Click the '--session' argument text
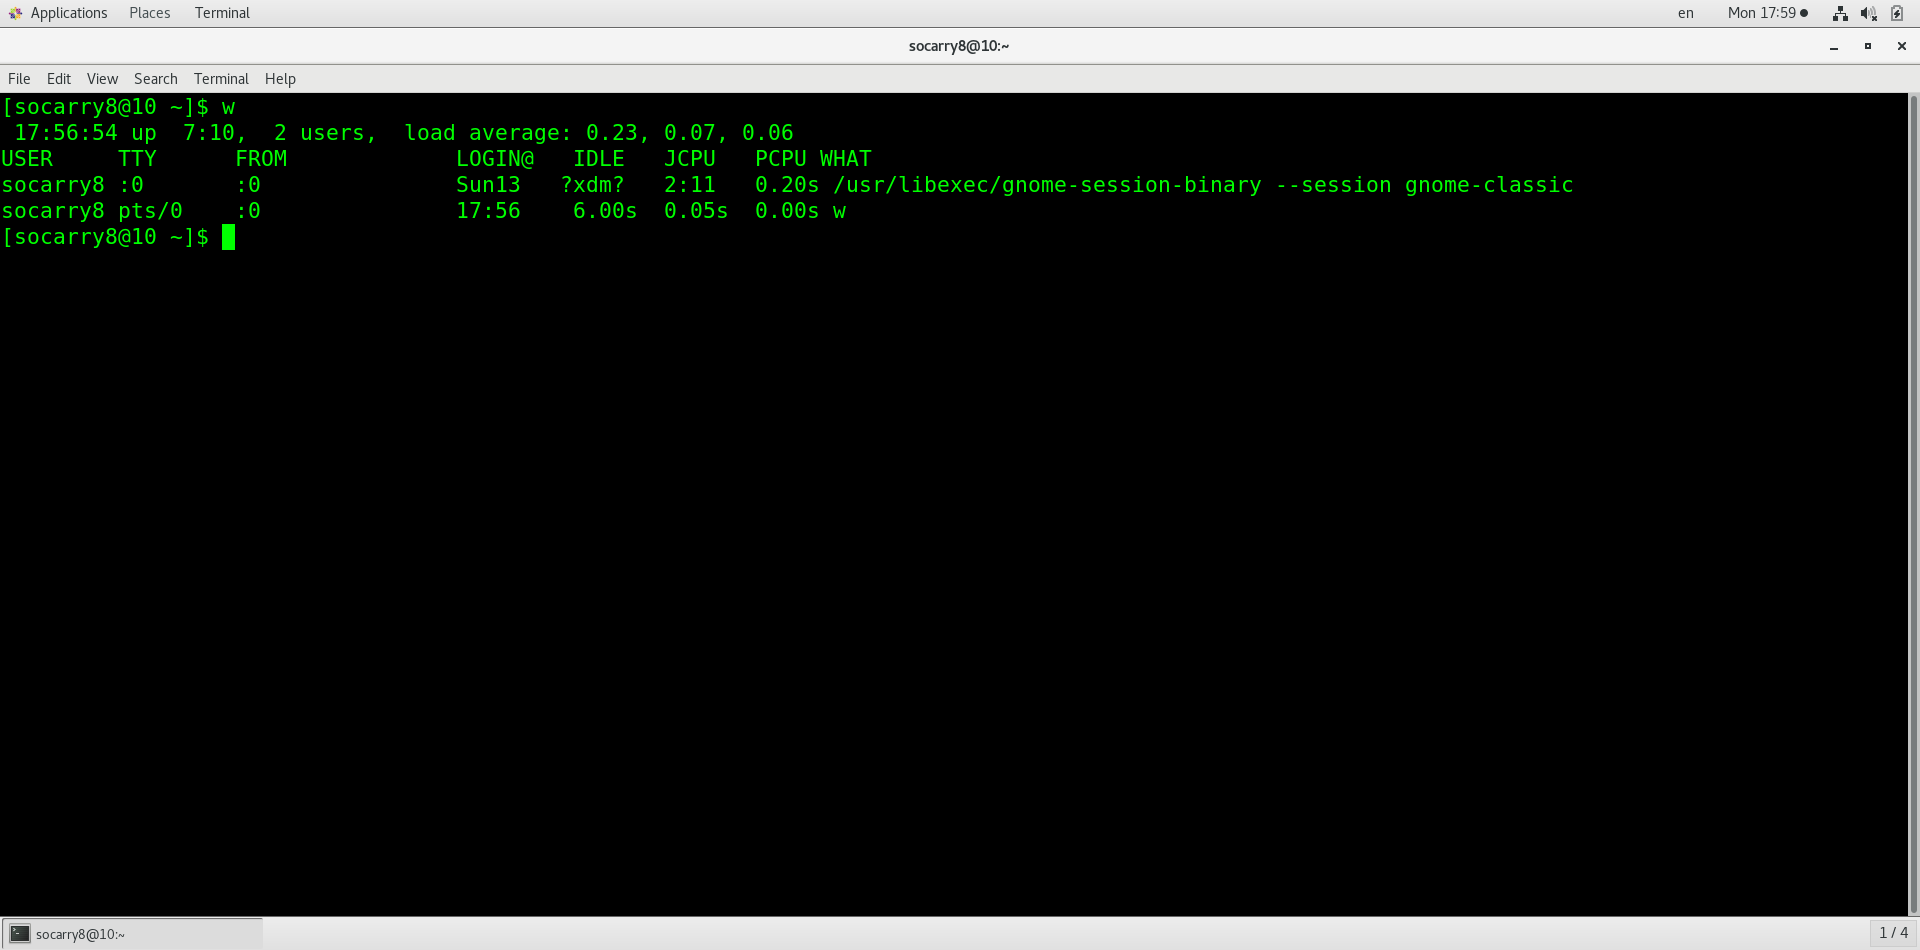The height and width of the screenshot is (950, 1920). (x=1333, y=185)
